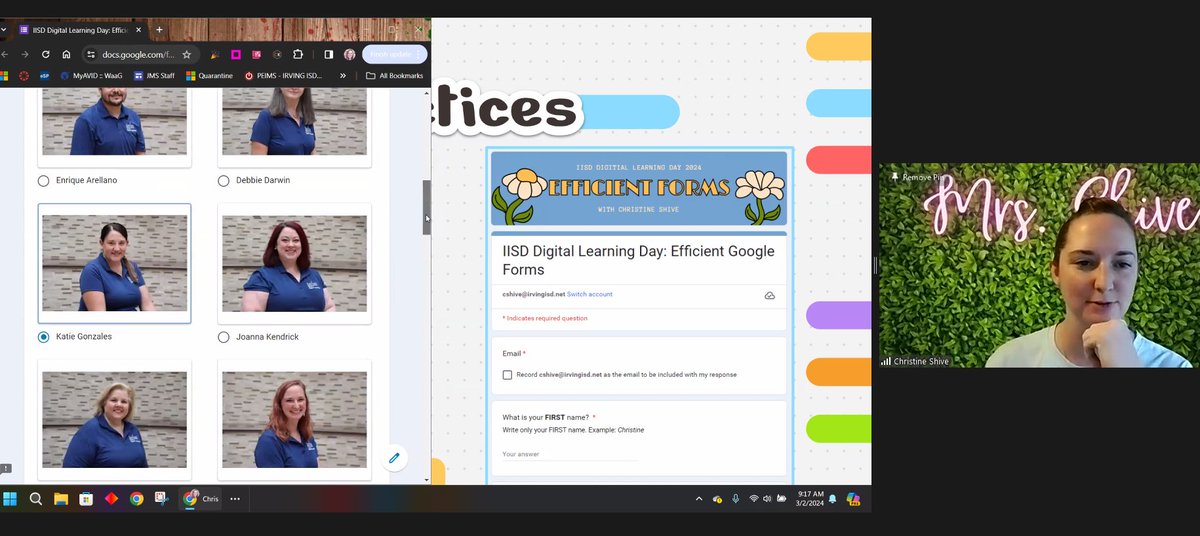The image size is (1200, 536).
Task: Open the tab search dropdown arrow
Action: [4, 30]
